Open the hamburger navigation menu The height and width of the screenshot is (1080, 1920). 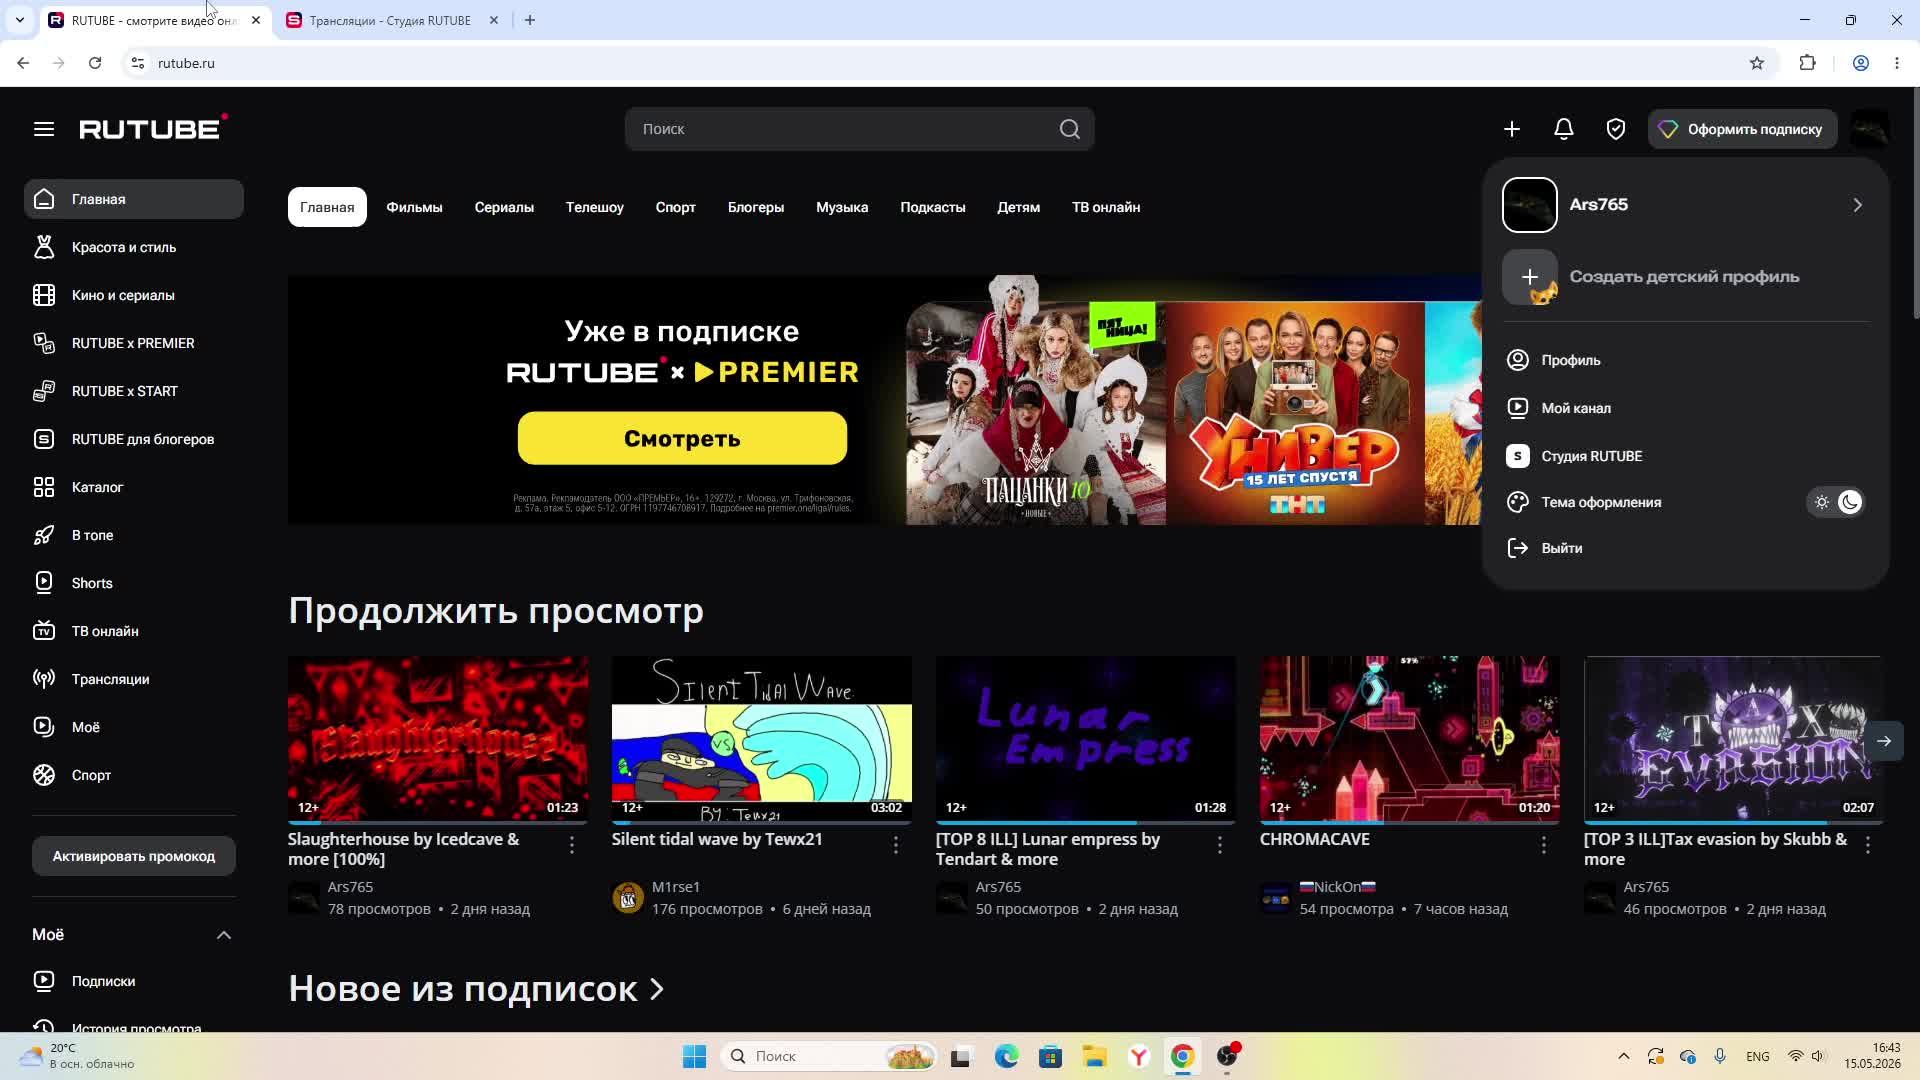coord(44,129)
